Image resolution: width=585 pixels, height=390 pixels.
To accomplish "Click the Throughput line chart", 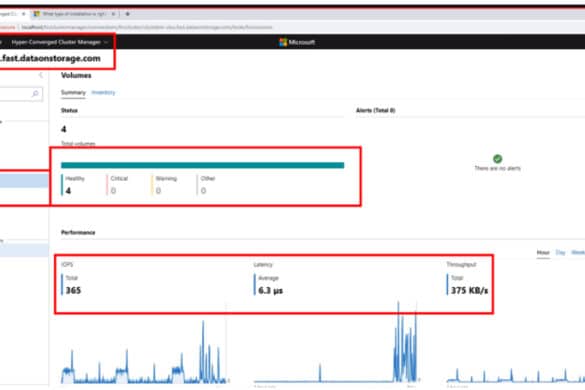I will pyautogui.click(x=516, y=375).
